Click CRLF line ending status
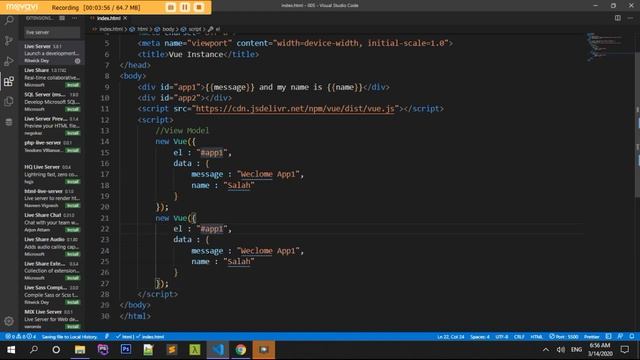640x360 pixels. point(519,337)
